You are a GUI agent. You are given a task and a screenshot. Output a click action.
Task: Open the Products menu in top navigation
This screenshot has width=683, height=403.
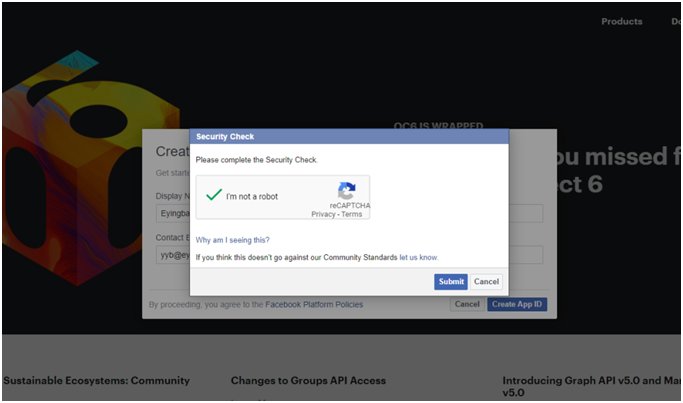[x=622, y=21]
